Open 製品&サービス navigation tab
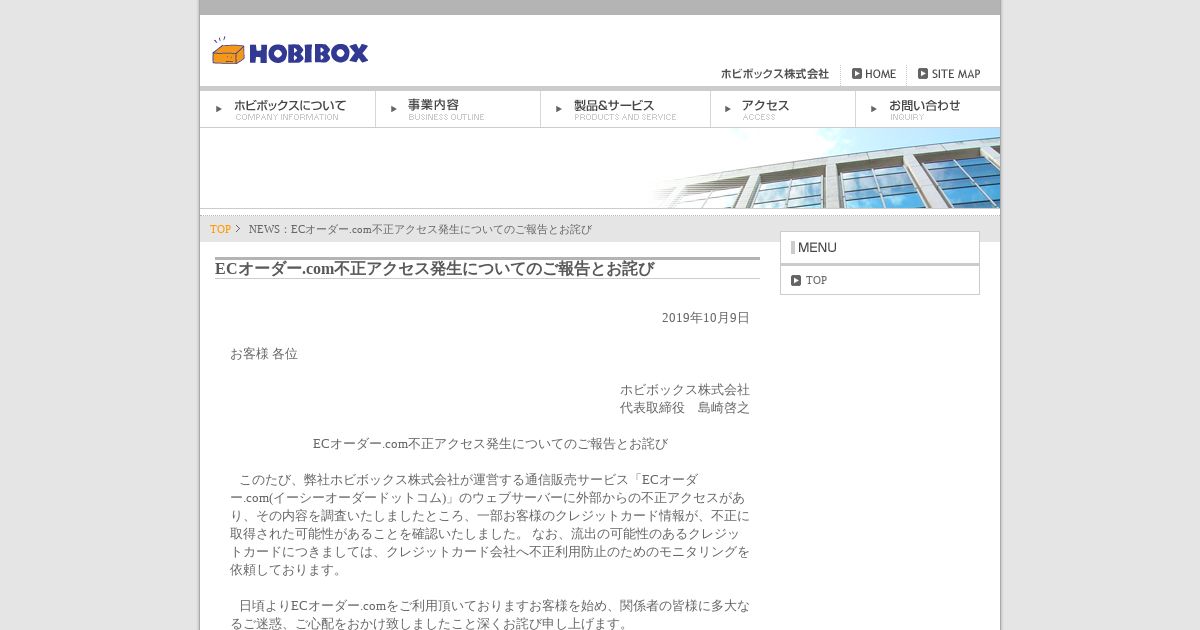This screenshot has height=630, width=1200. pyautogui.click(x=626, y=109)
